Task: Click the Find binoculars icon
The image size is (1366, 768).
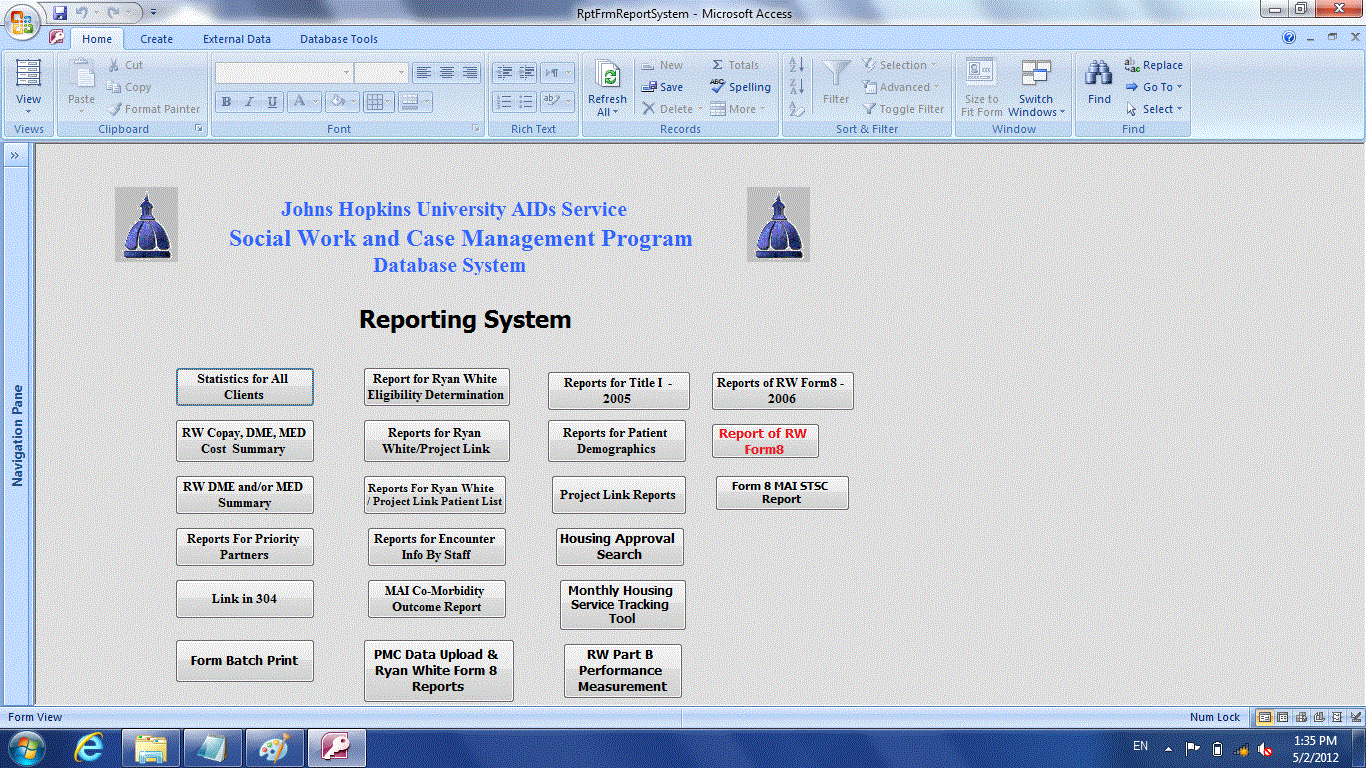Action: coord(1099,73)
